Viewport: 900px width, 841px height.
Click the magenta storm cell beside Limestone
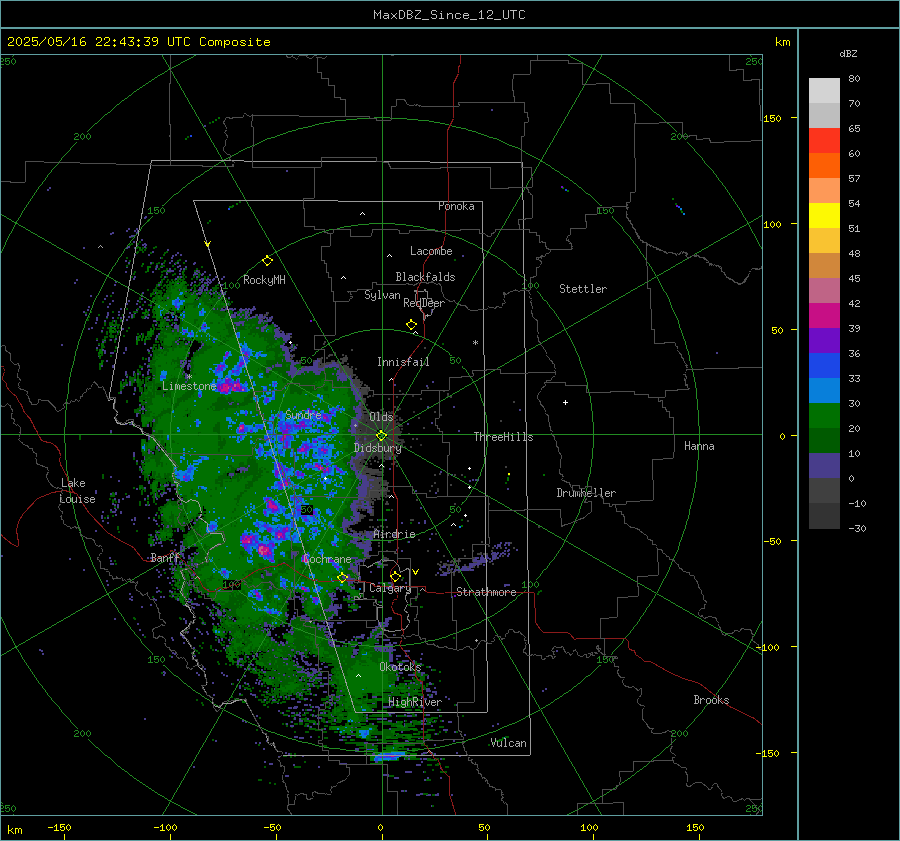coord(232,385)
